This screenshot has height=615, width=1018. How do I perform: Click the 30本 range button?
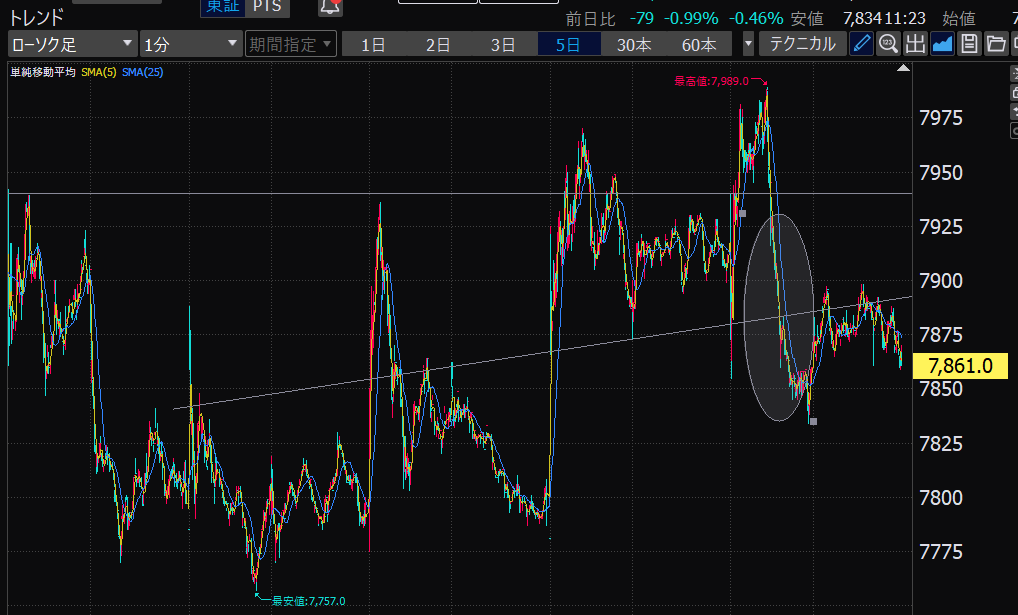[634, 44]
